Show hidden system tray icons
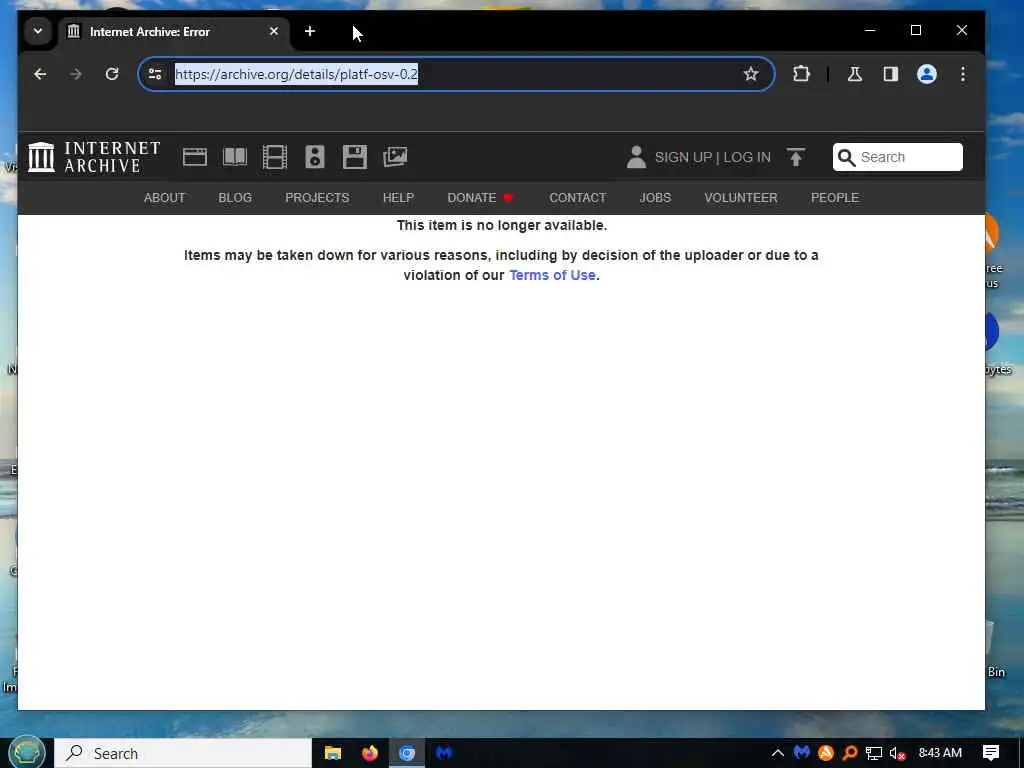This screenshot has height=768, width=1024. (x=778, y=754)
